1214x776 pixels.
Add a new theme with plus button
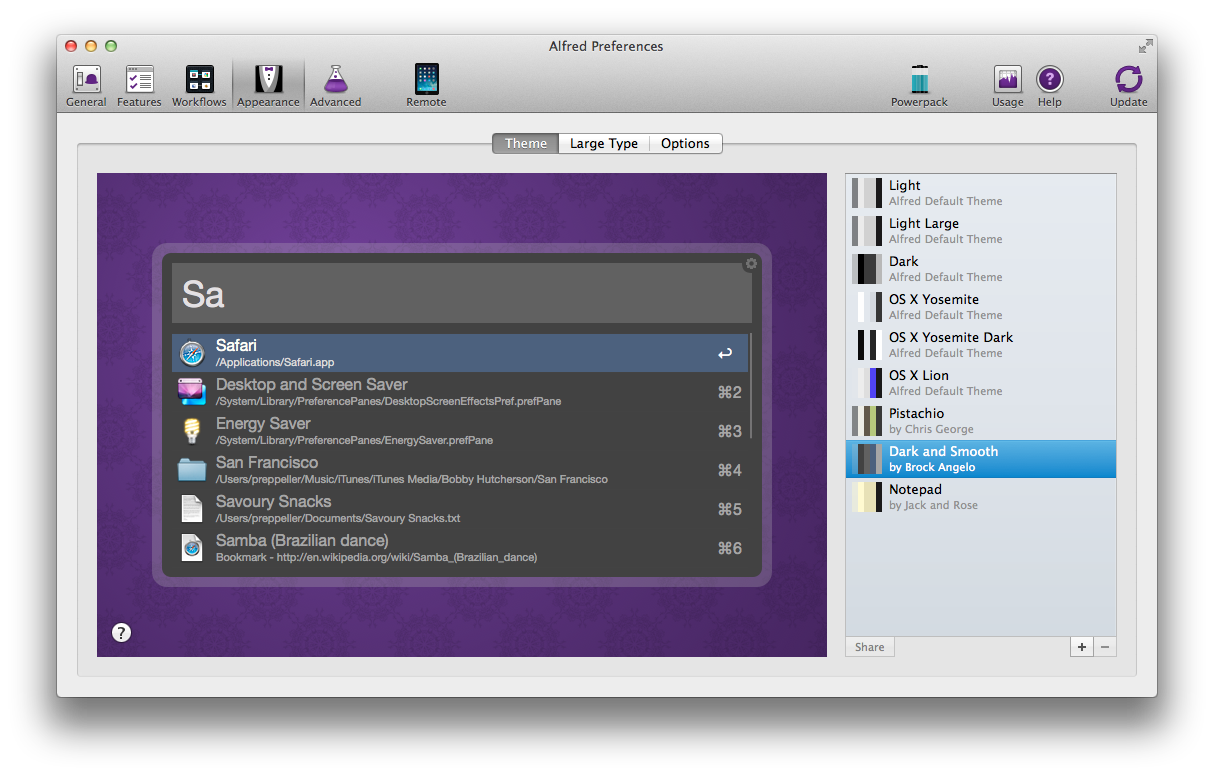[x=1081, y=647]
